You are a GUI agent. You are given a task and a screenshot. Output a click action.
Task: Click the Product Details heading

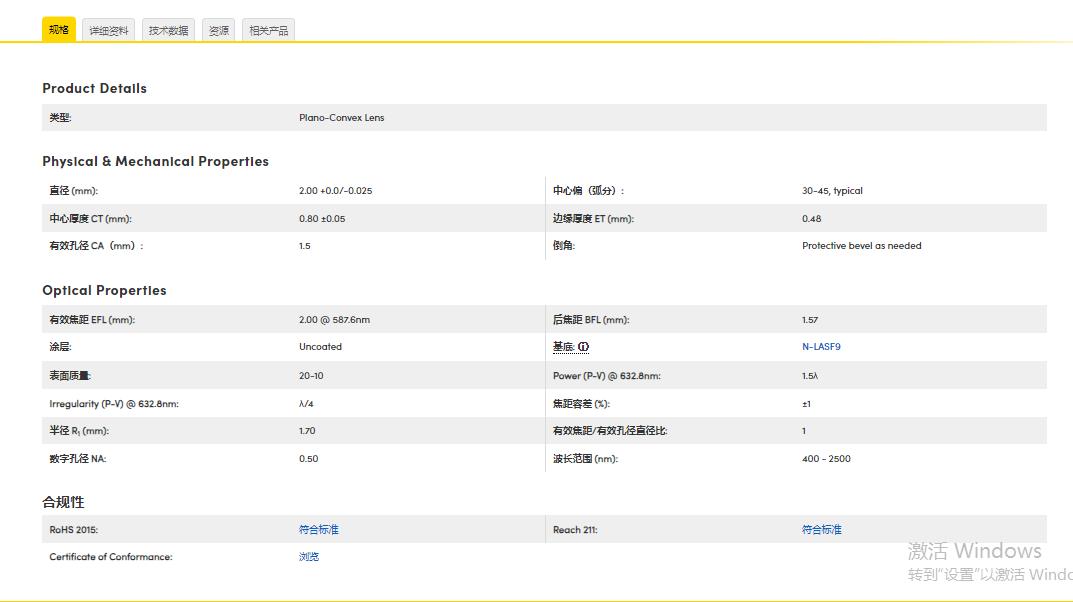[x=94, y=88]
